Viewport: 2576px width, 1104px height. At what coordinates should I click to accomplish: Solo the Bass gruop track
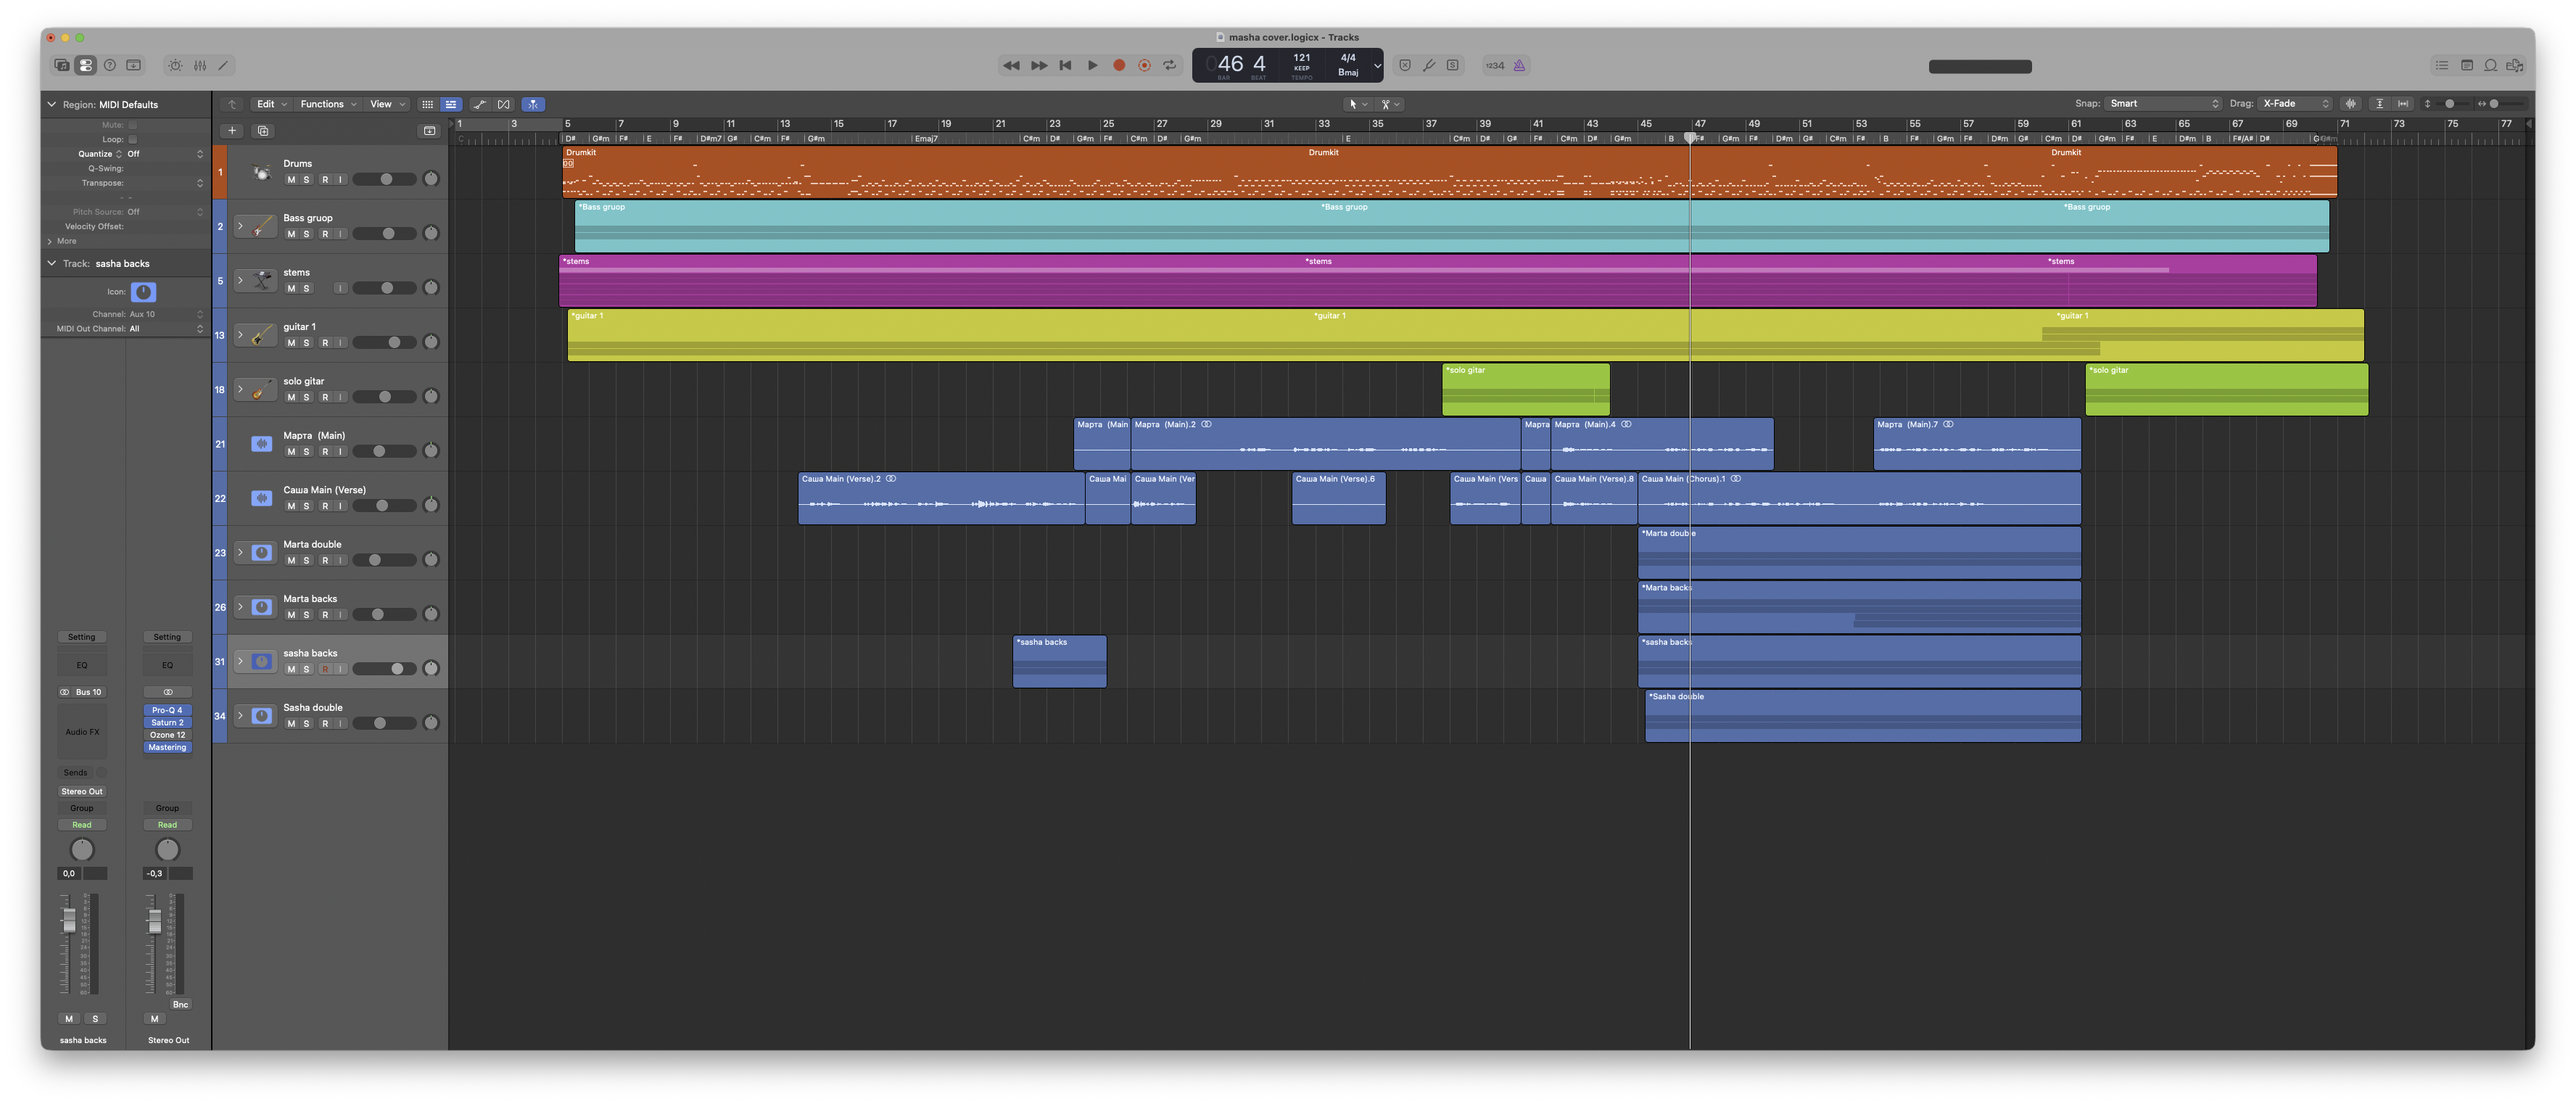(x=307, y=234)
